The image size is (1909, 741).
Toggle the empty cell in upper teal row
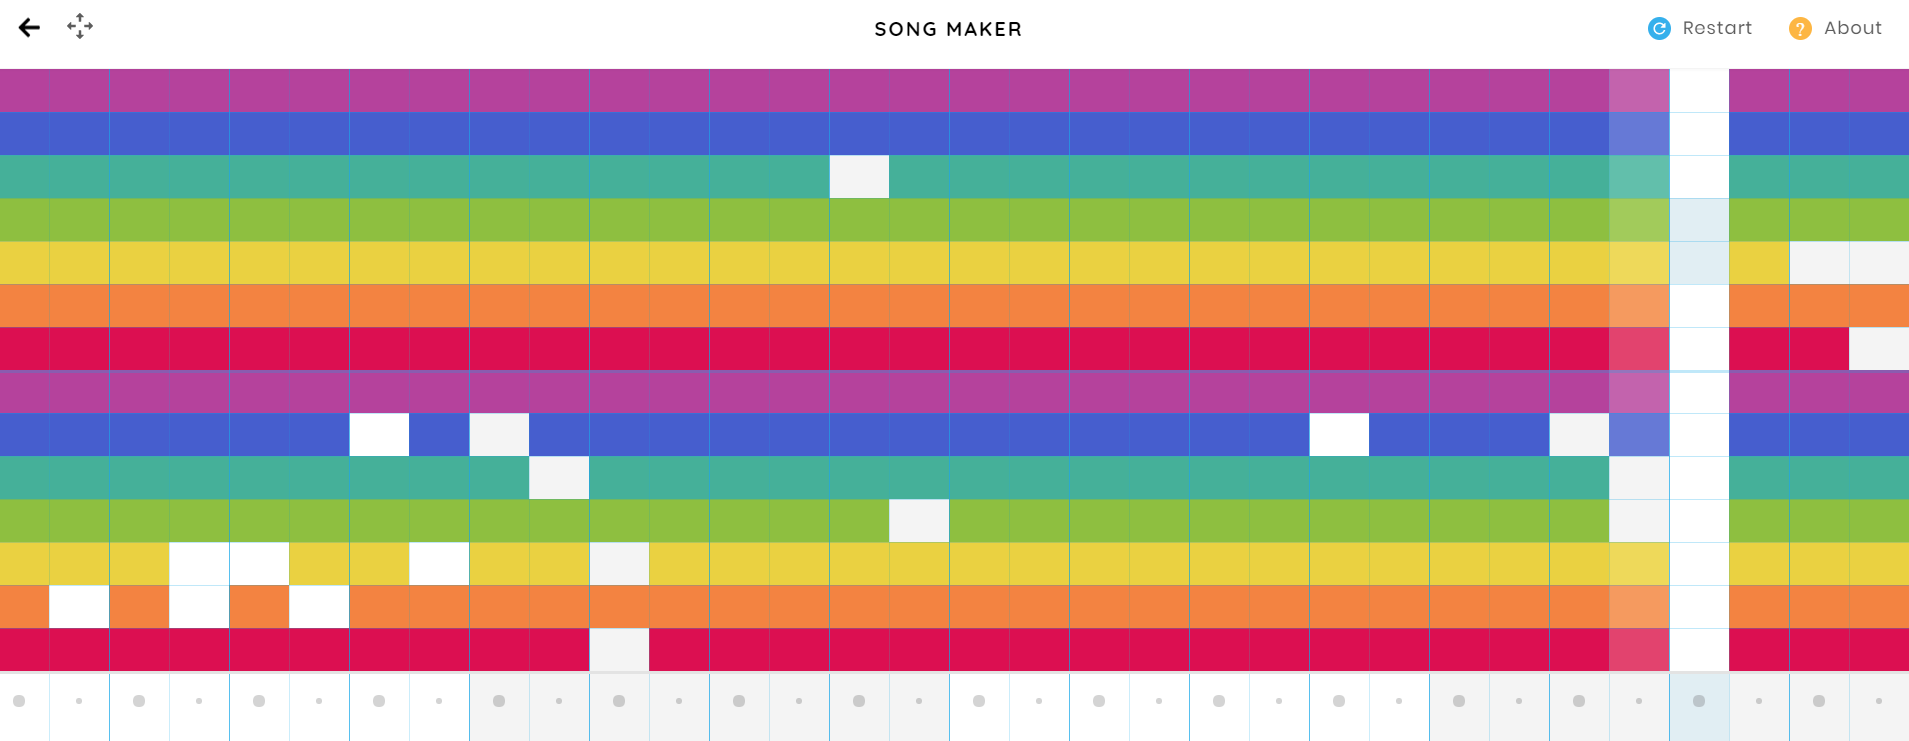point(859,177)
